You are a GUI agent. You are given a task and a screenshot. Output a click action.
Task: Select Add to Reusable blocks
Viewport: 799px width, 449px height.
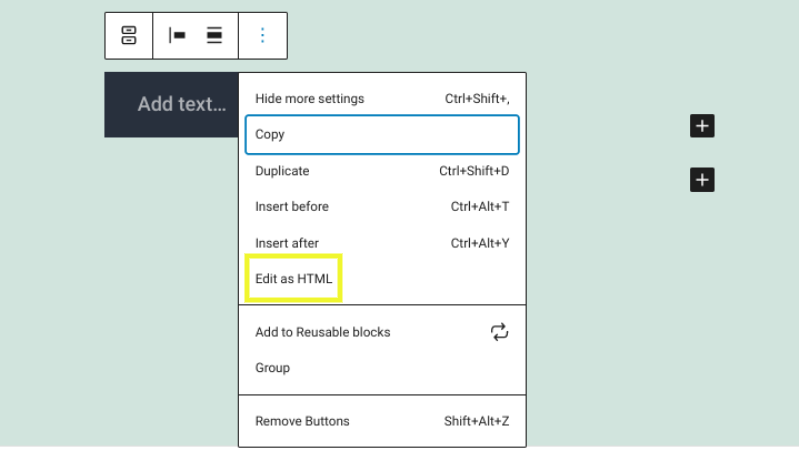[x=322, y=332]
